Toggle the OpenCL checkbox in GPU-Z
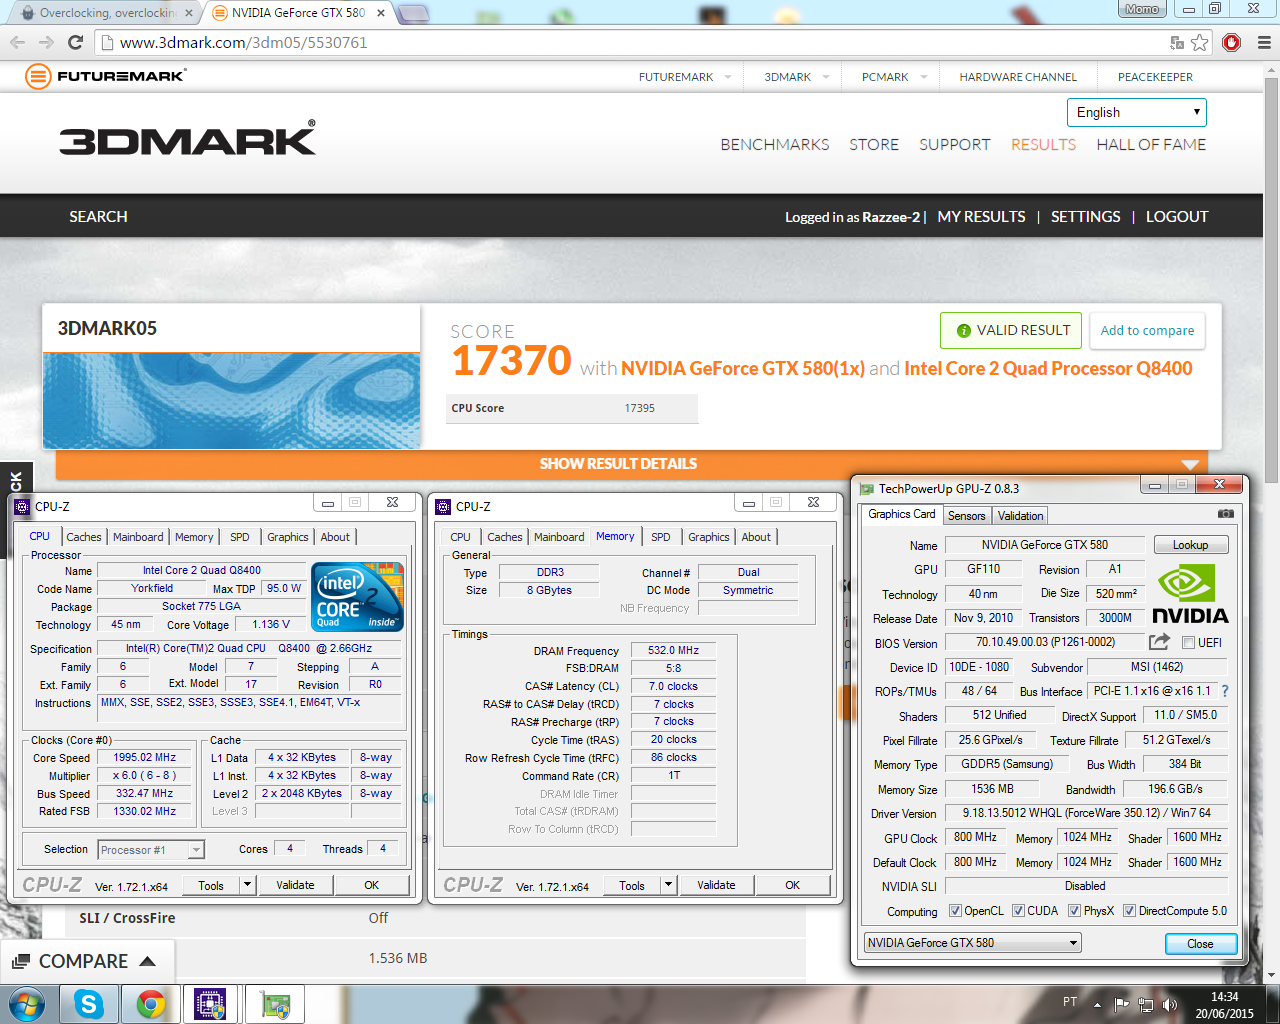1280x1024 pixels. (x=955, y=911)
